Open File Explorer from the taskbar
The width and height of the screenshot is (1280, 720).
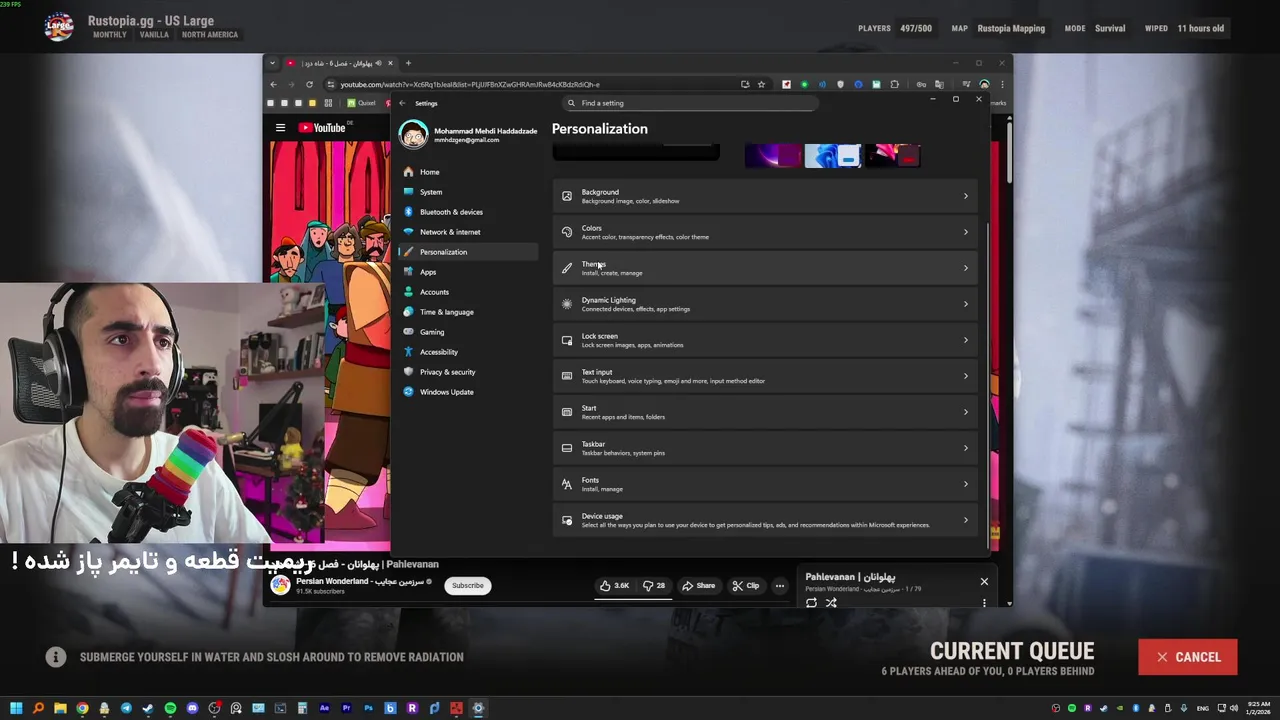click(60, 708)
